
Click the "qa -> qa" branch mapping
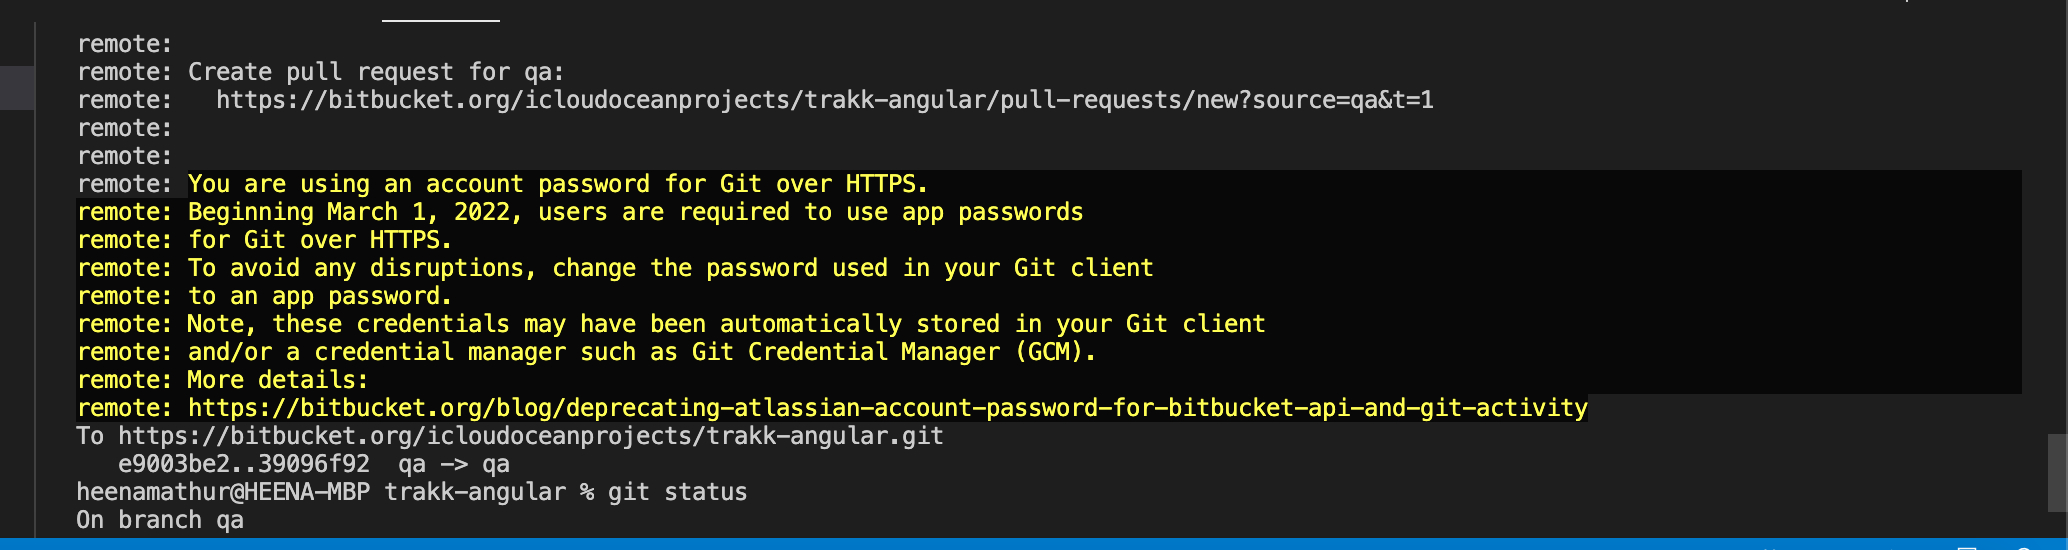[454, 464]
